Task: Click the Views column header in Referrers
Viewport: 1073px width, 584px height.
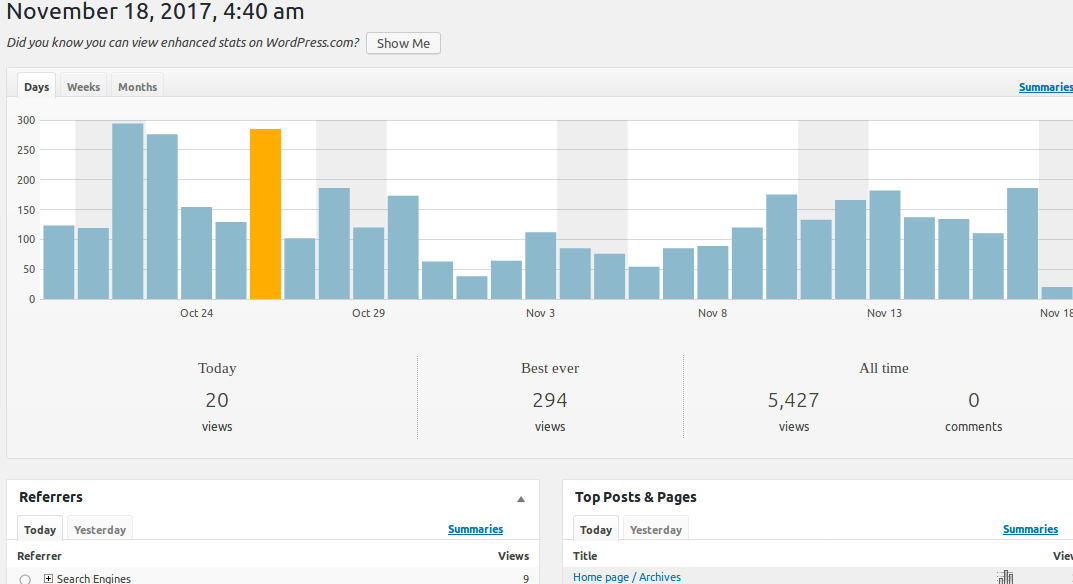Action: [513, 555]
